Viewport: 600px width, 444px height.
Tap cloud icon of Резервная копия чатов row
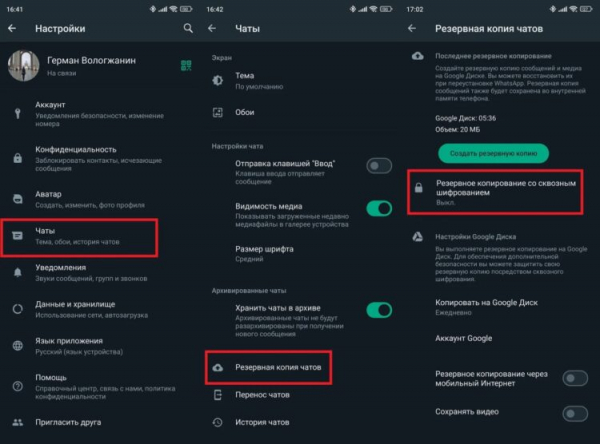tap(218, 367)
